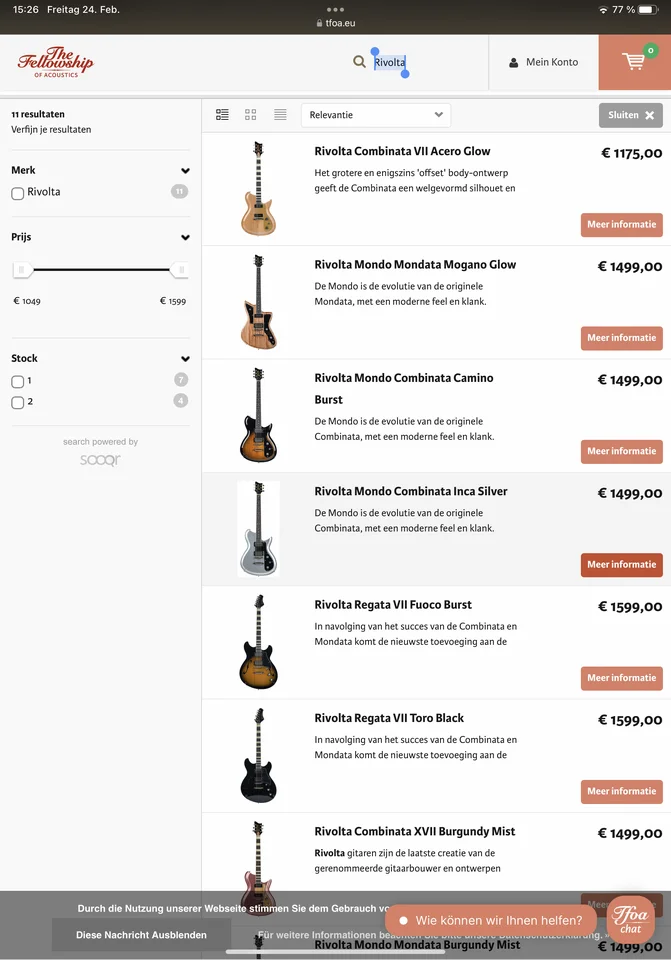
Task: Open the Relevantie sort dropdown
Action: [375, 115]
